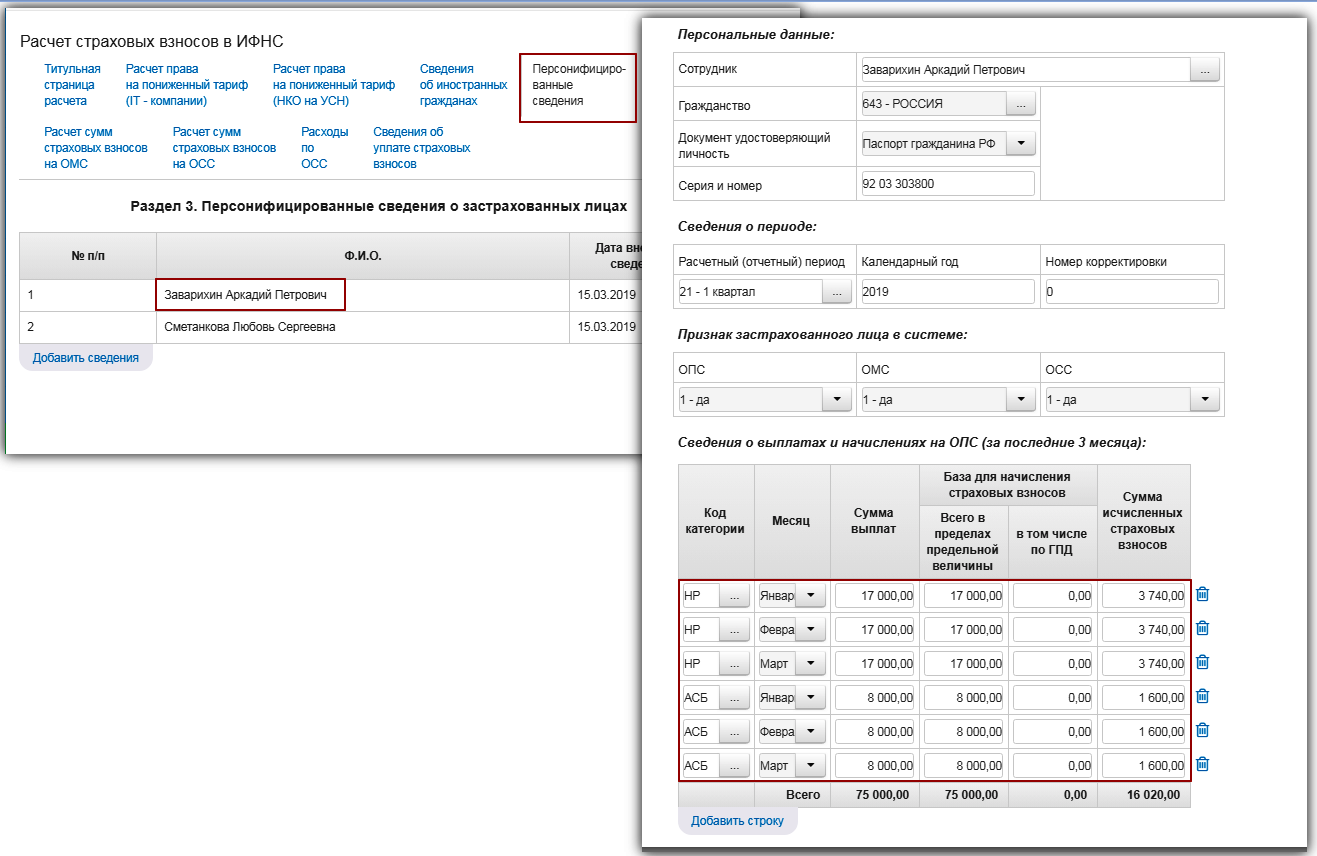Expand the ОПС insured status dropdown
The image size is (1317, 856).
pyautogui.click(x=837, y=400)
